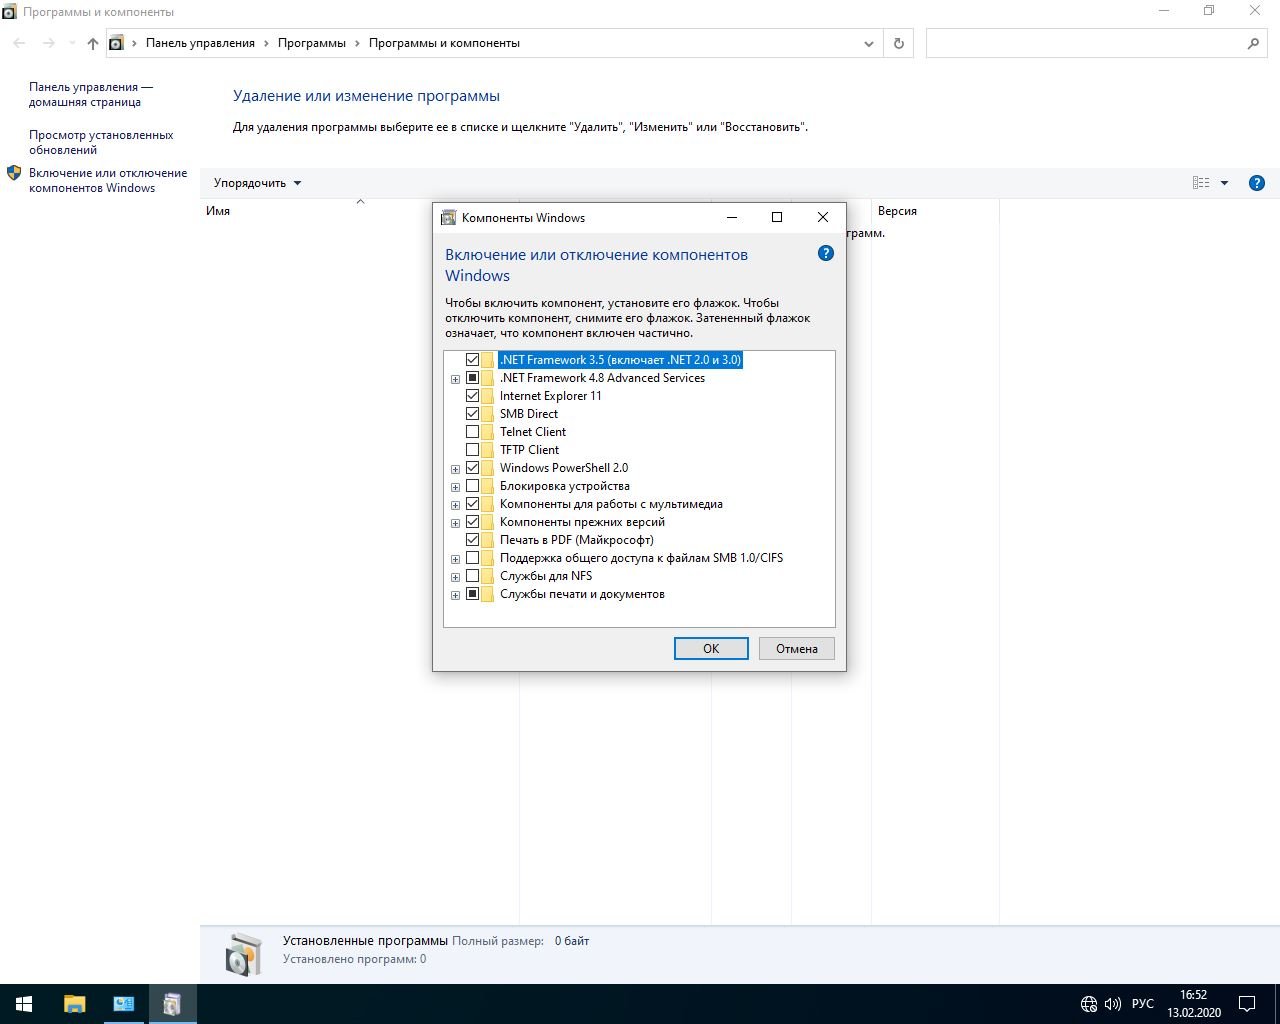Open Панель управления домашняя страница link
Viewport: 1280px width, 1024px height.
pos(91,94)
